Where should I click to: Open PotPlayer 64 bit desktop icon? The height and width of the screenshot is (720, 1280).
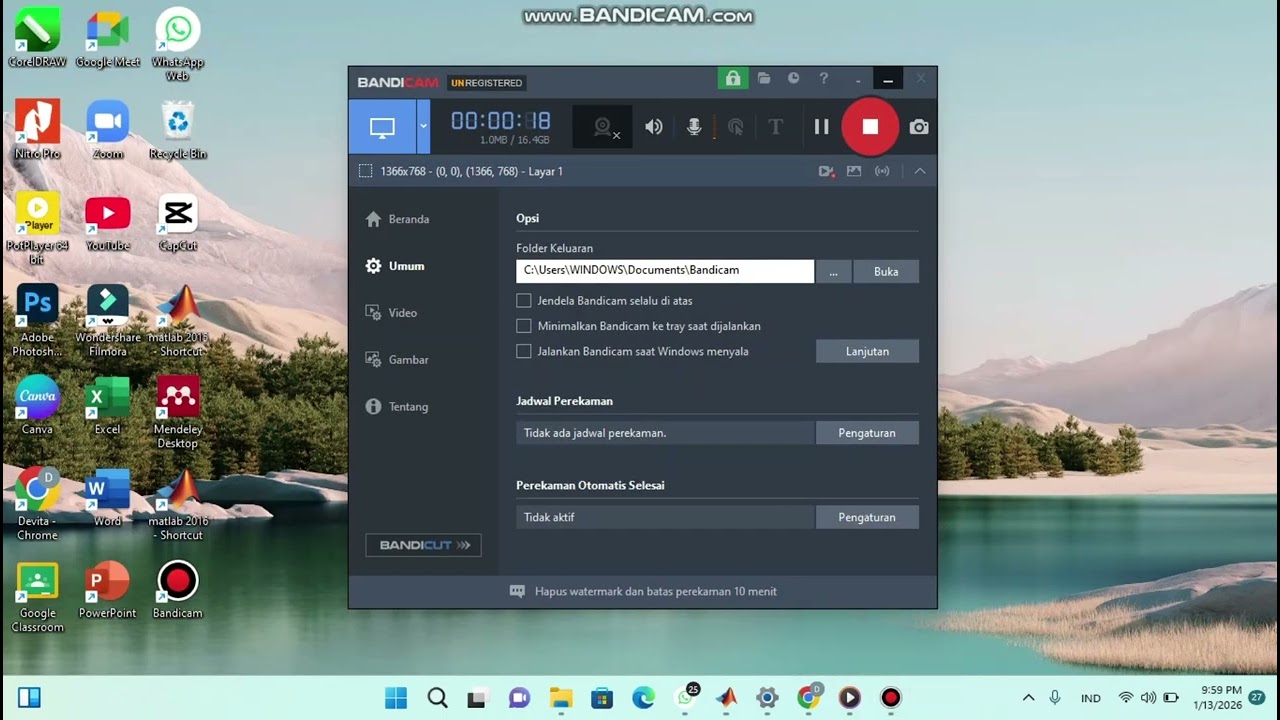(37, 229)
